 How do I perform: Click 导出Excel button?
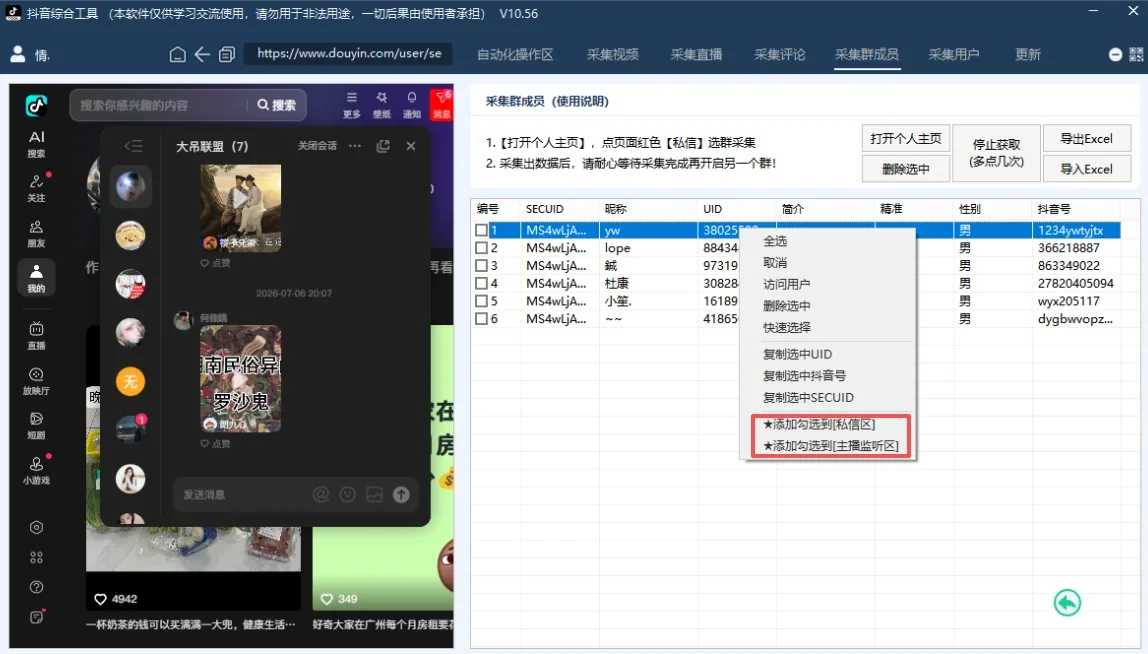[1086, 138]
